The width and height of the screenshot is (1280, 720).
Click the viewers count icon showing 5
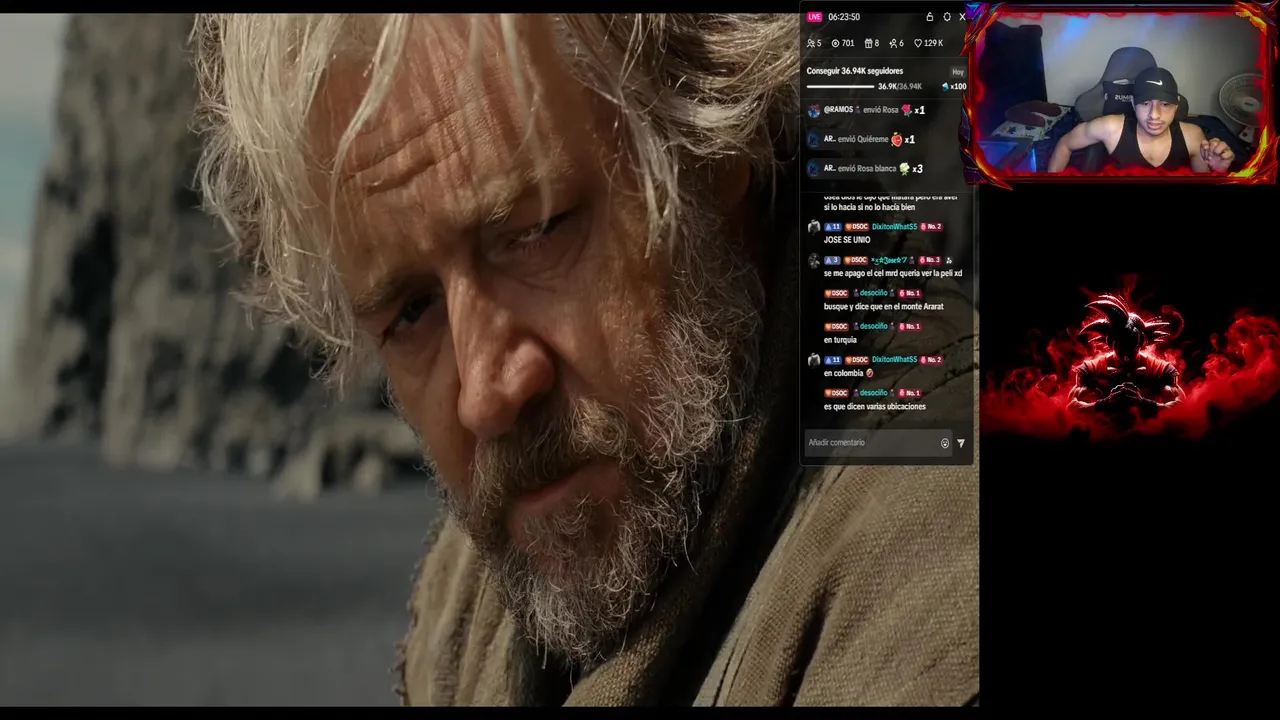pos(811,43)
